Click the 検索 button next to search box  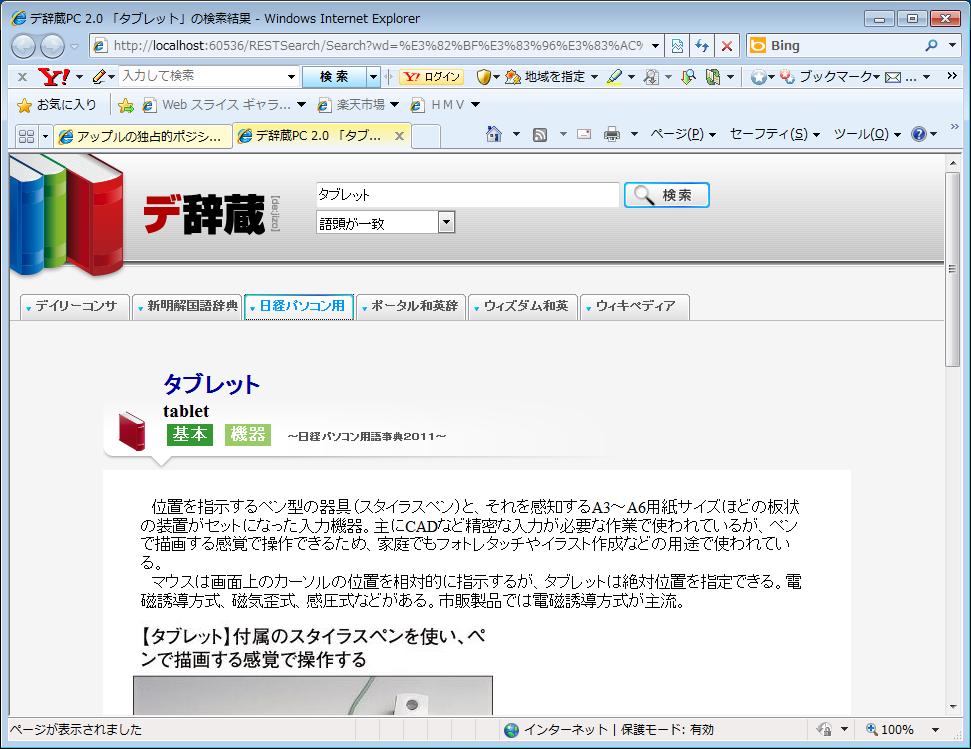click(666, 195)
